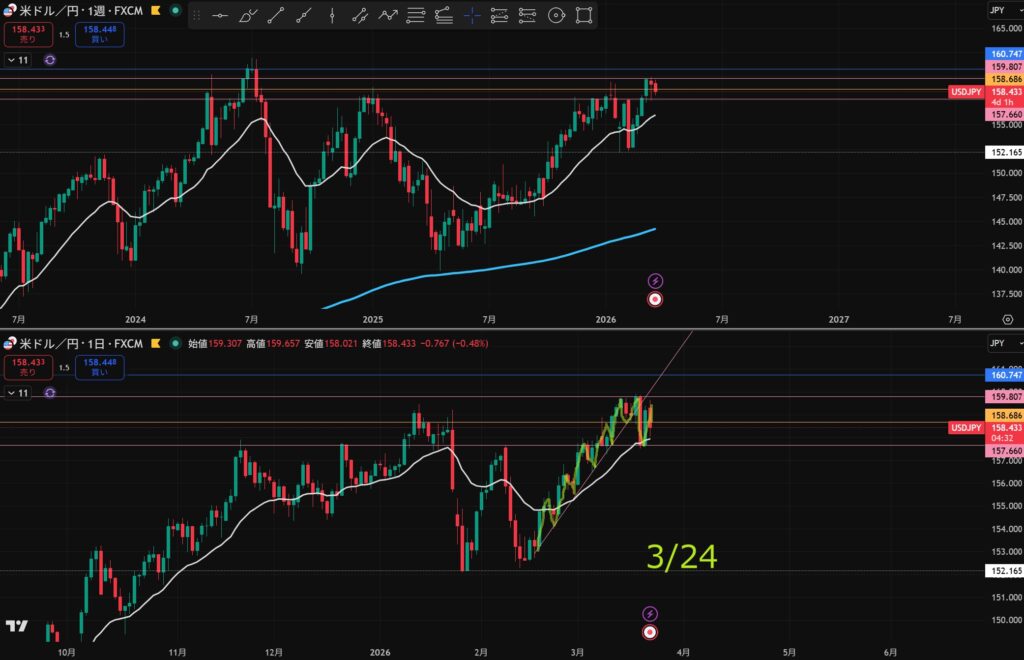Open the JPY currency dropdown on top chart
This screenshot has width=1024, height=660.
point(997,10)
